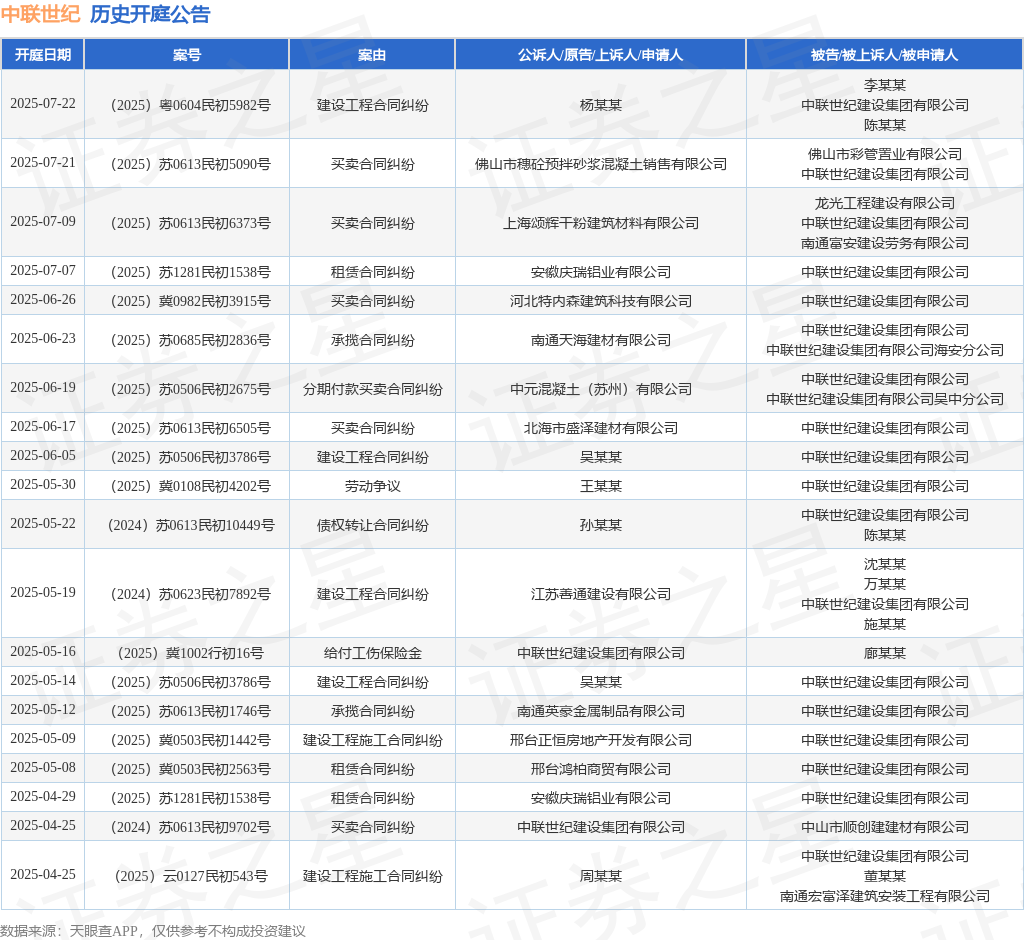Click the 历史开庭公告 heading
1024x940 pixels.
click(x=150, y=14)
